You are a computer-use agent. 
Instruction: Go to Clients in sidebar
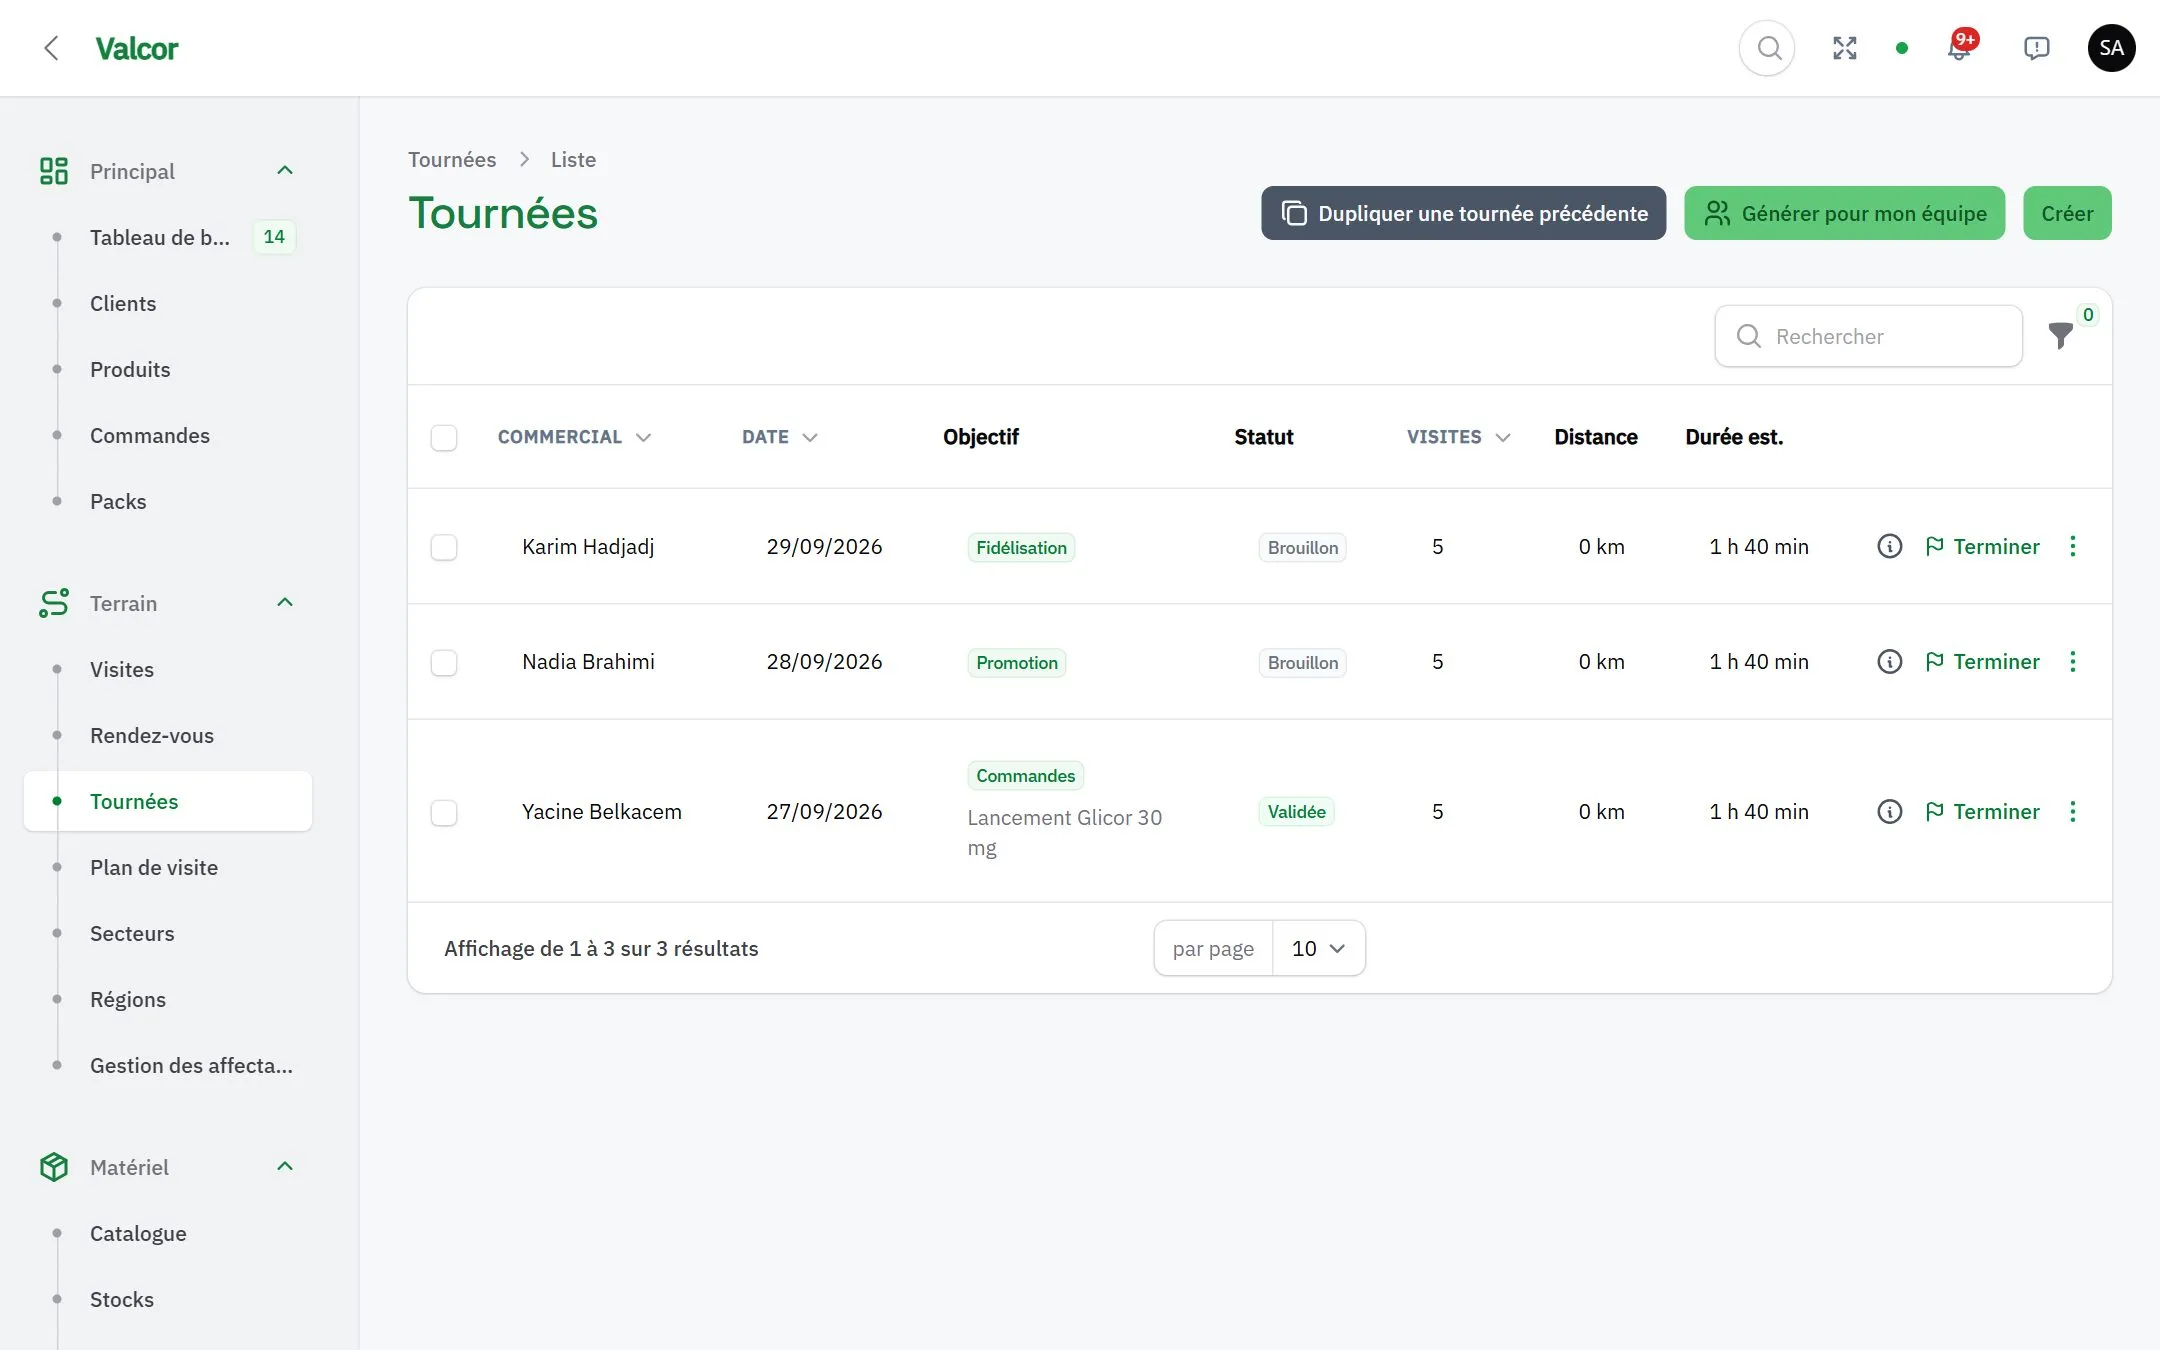click(168, 303)
